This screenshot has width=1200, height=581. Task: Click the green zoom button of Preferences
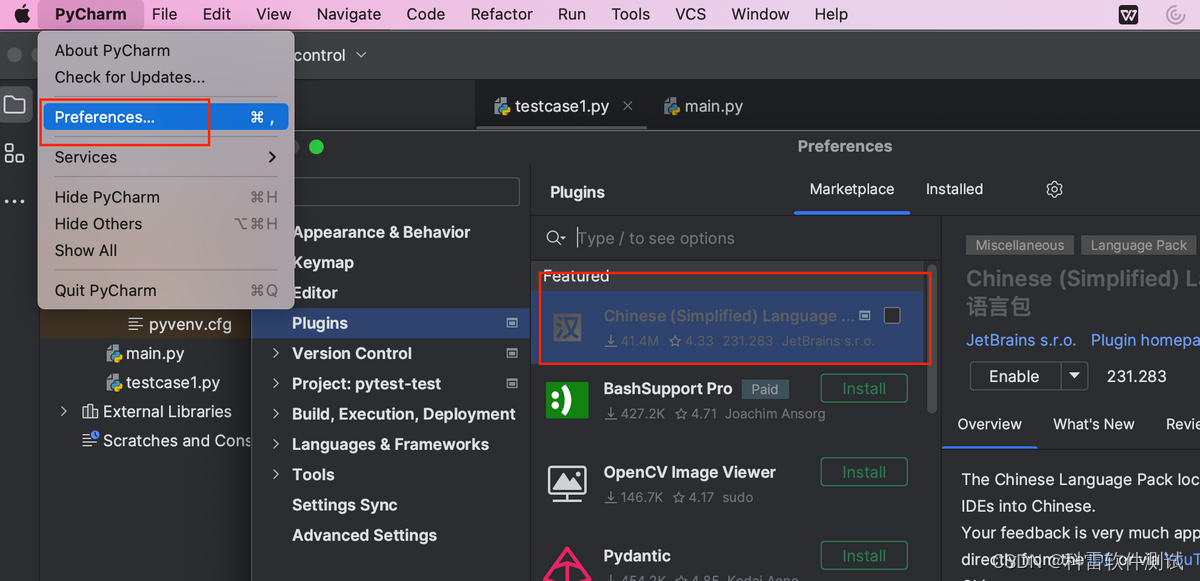pyautogui.click(x=316, y=147)
